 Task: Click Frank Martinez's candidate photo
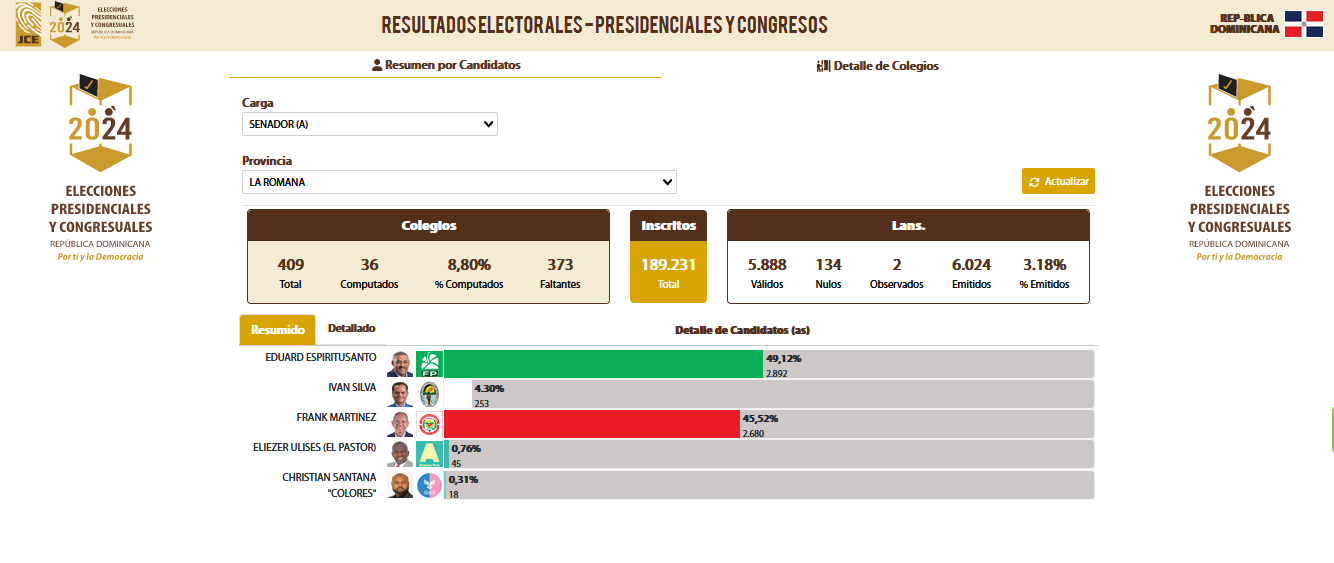pyautogui.click(x=400, y=424)
